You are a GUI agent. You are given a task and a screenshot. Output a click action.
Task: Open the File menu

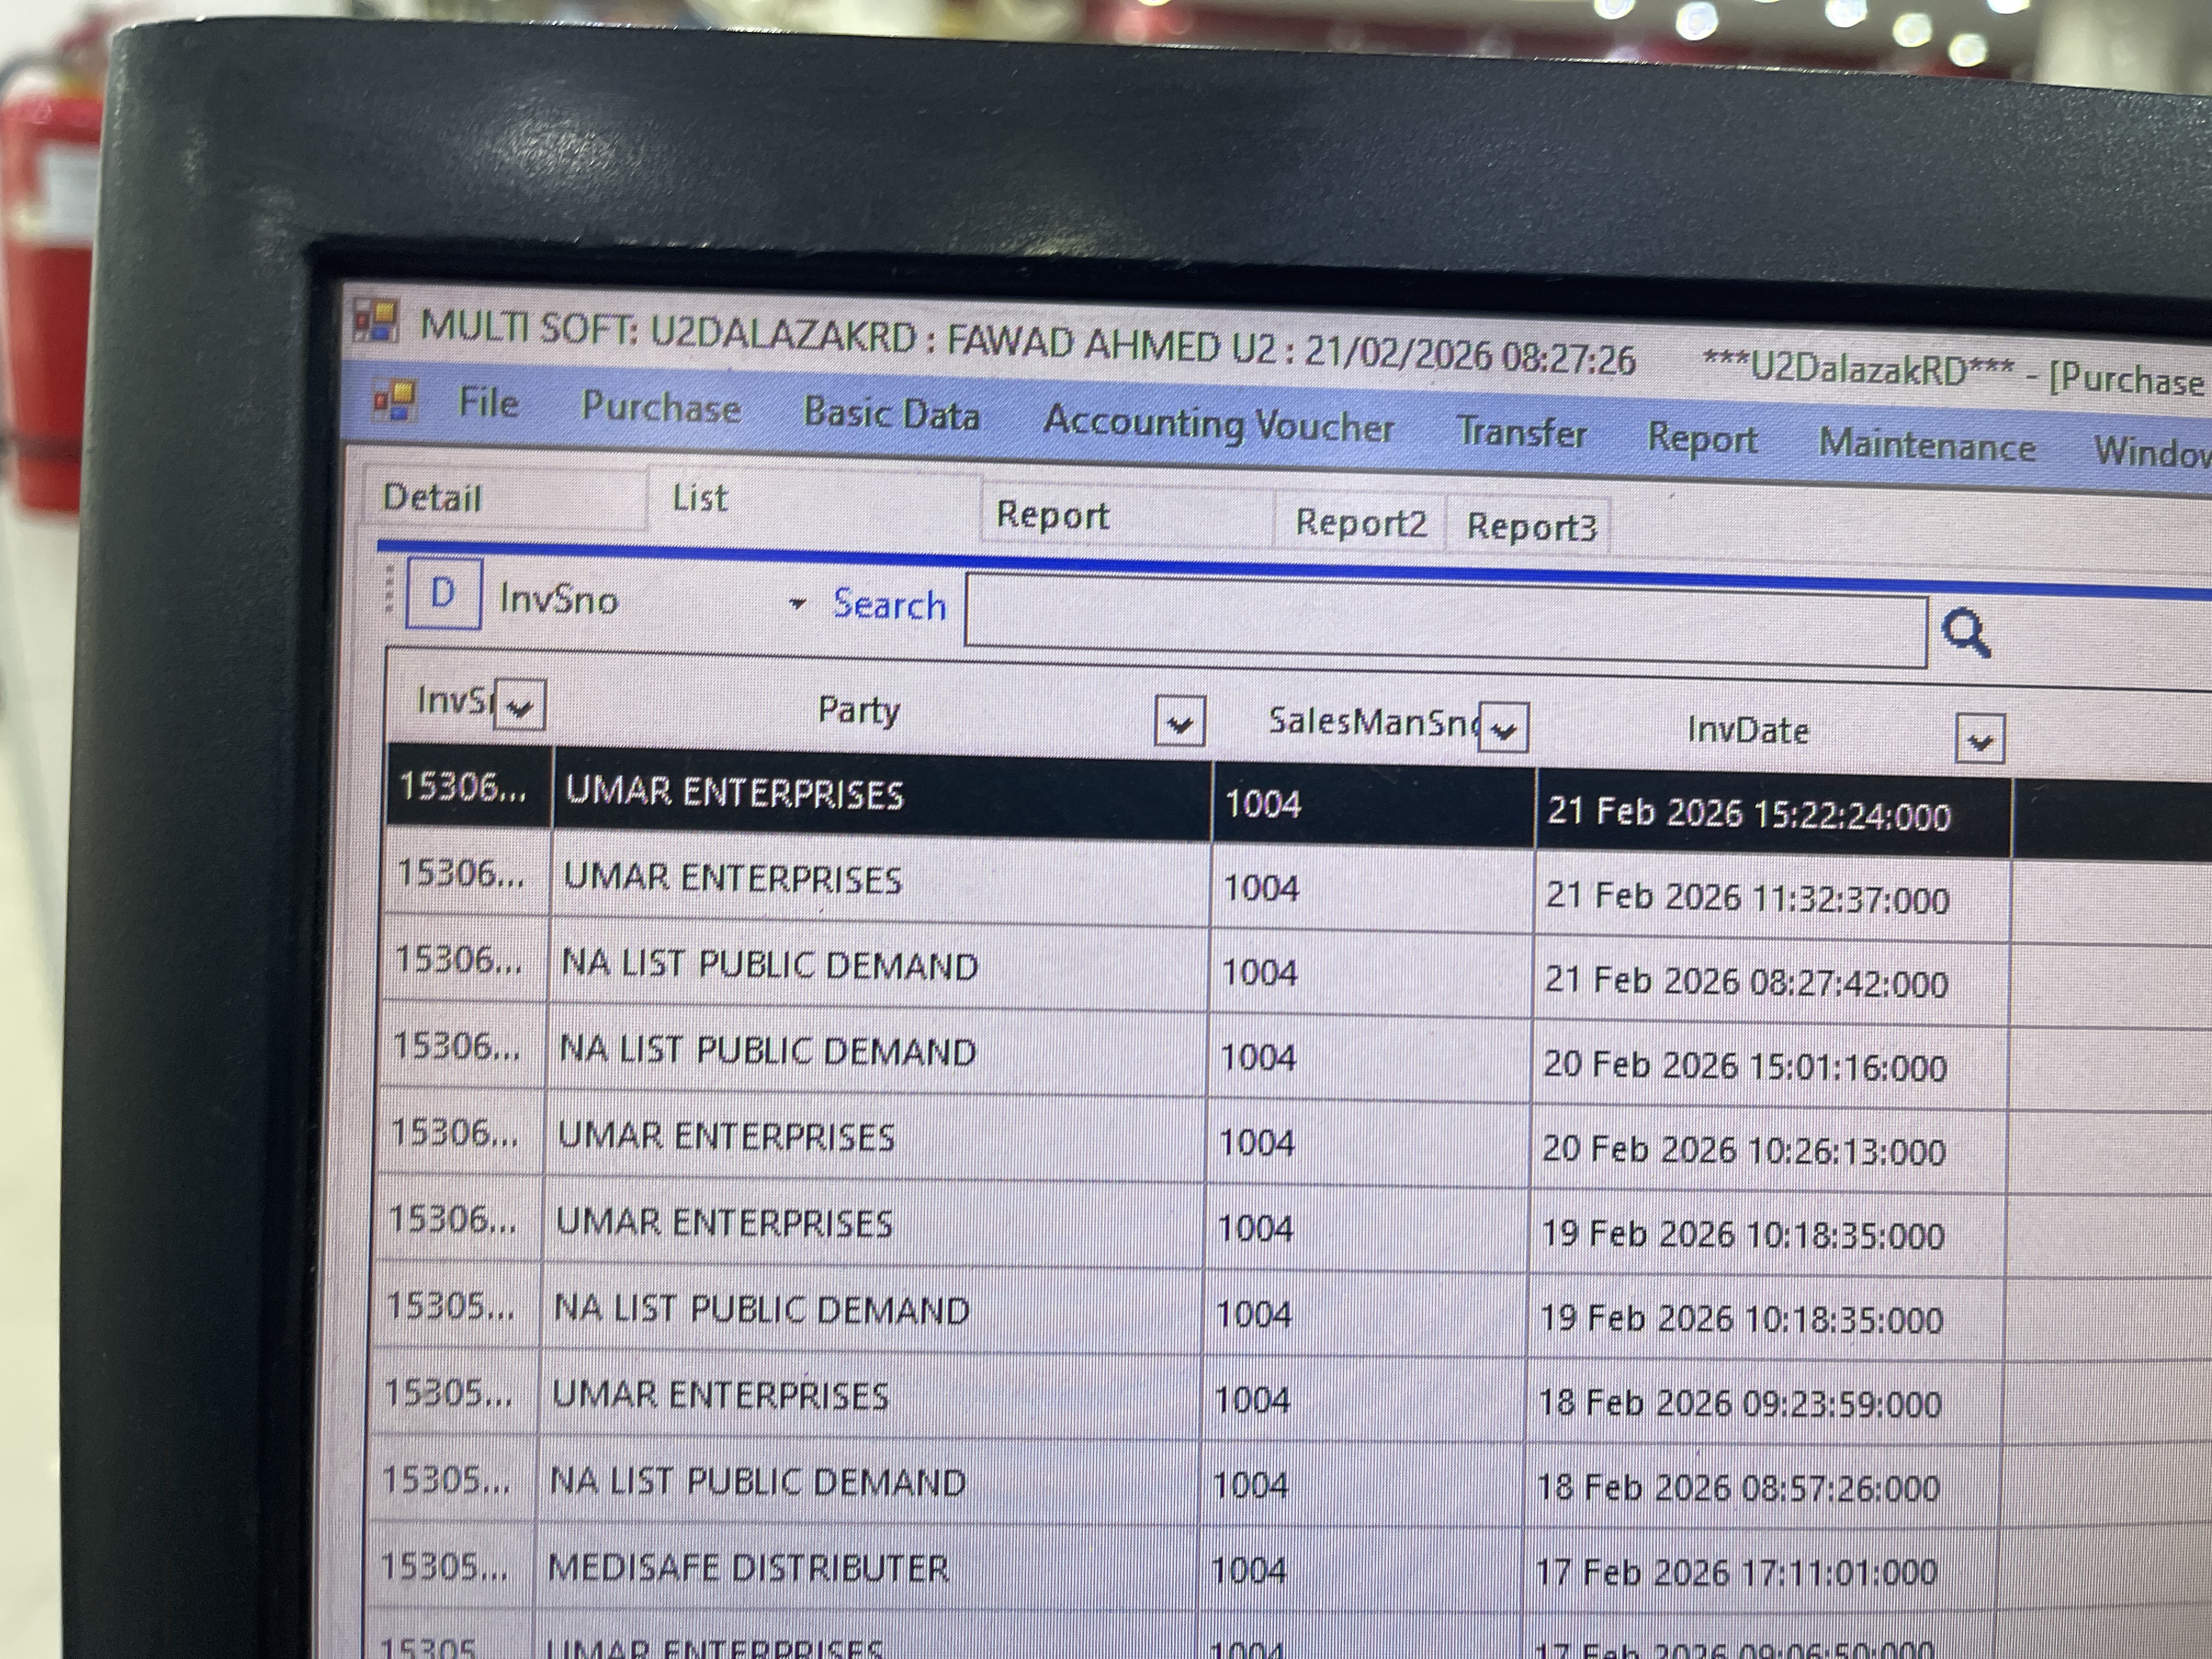pos(487,403)
